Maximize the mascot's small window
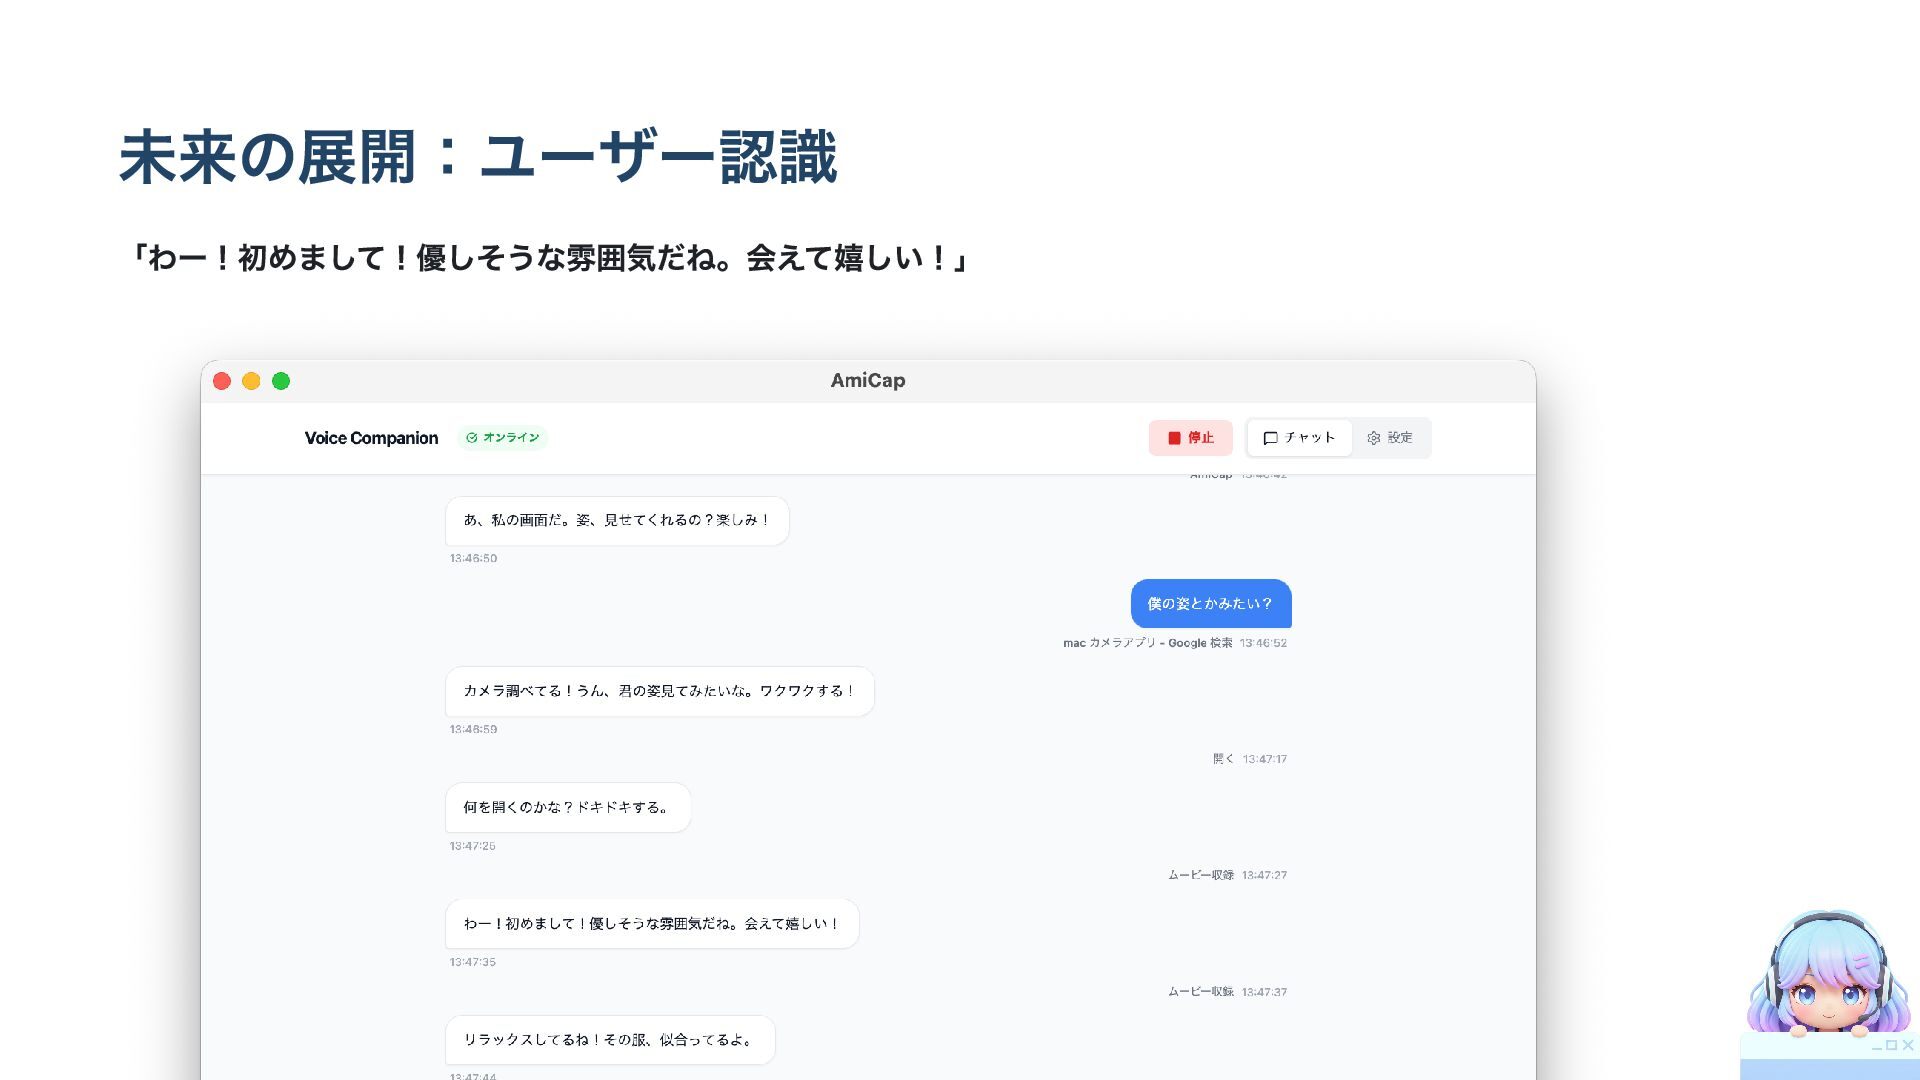This screenshot has height=1080, width=1920. point(1891,1045)
